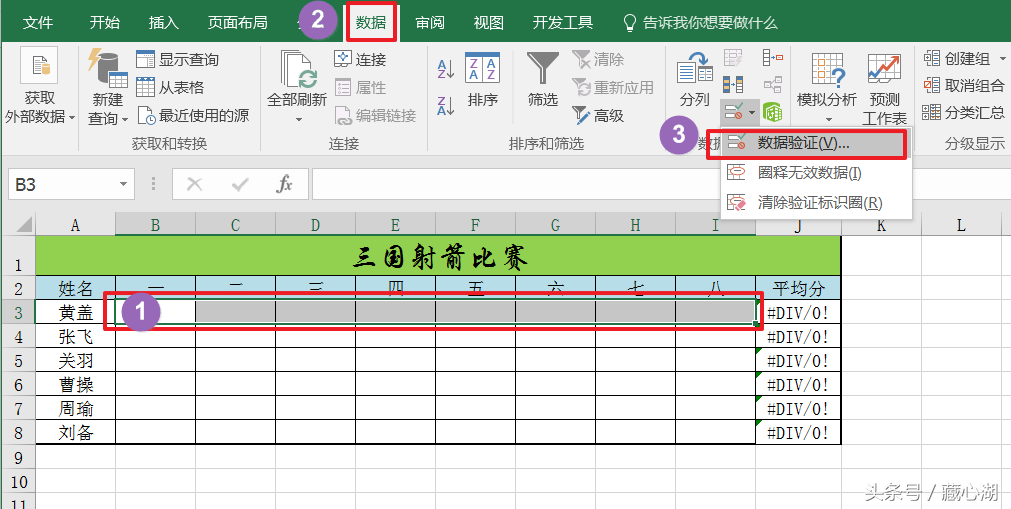Expand the data validation dropdown arrow

pyautogui.click(x=752, y=114)
